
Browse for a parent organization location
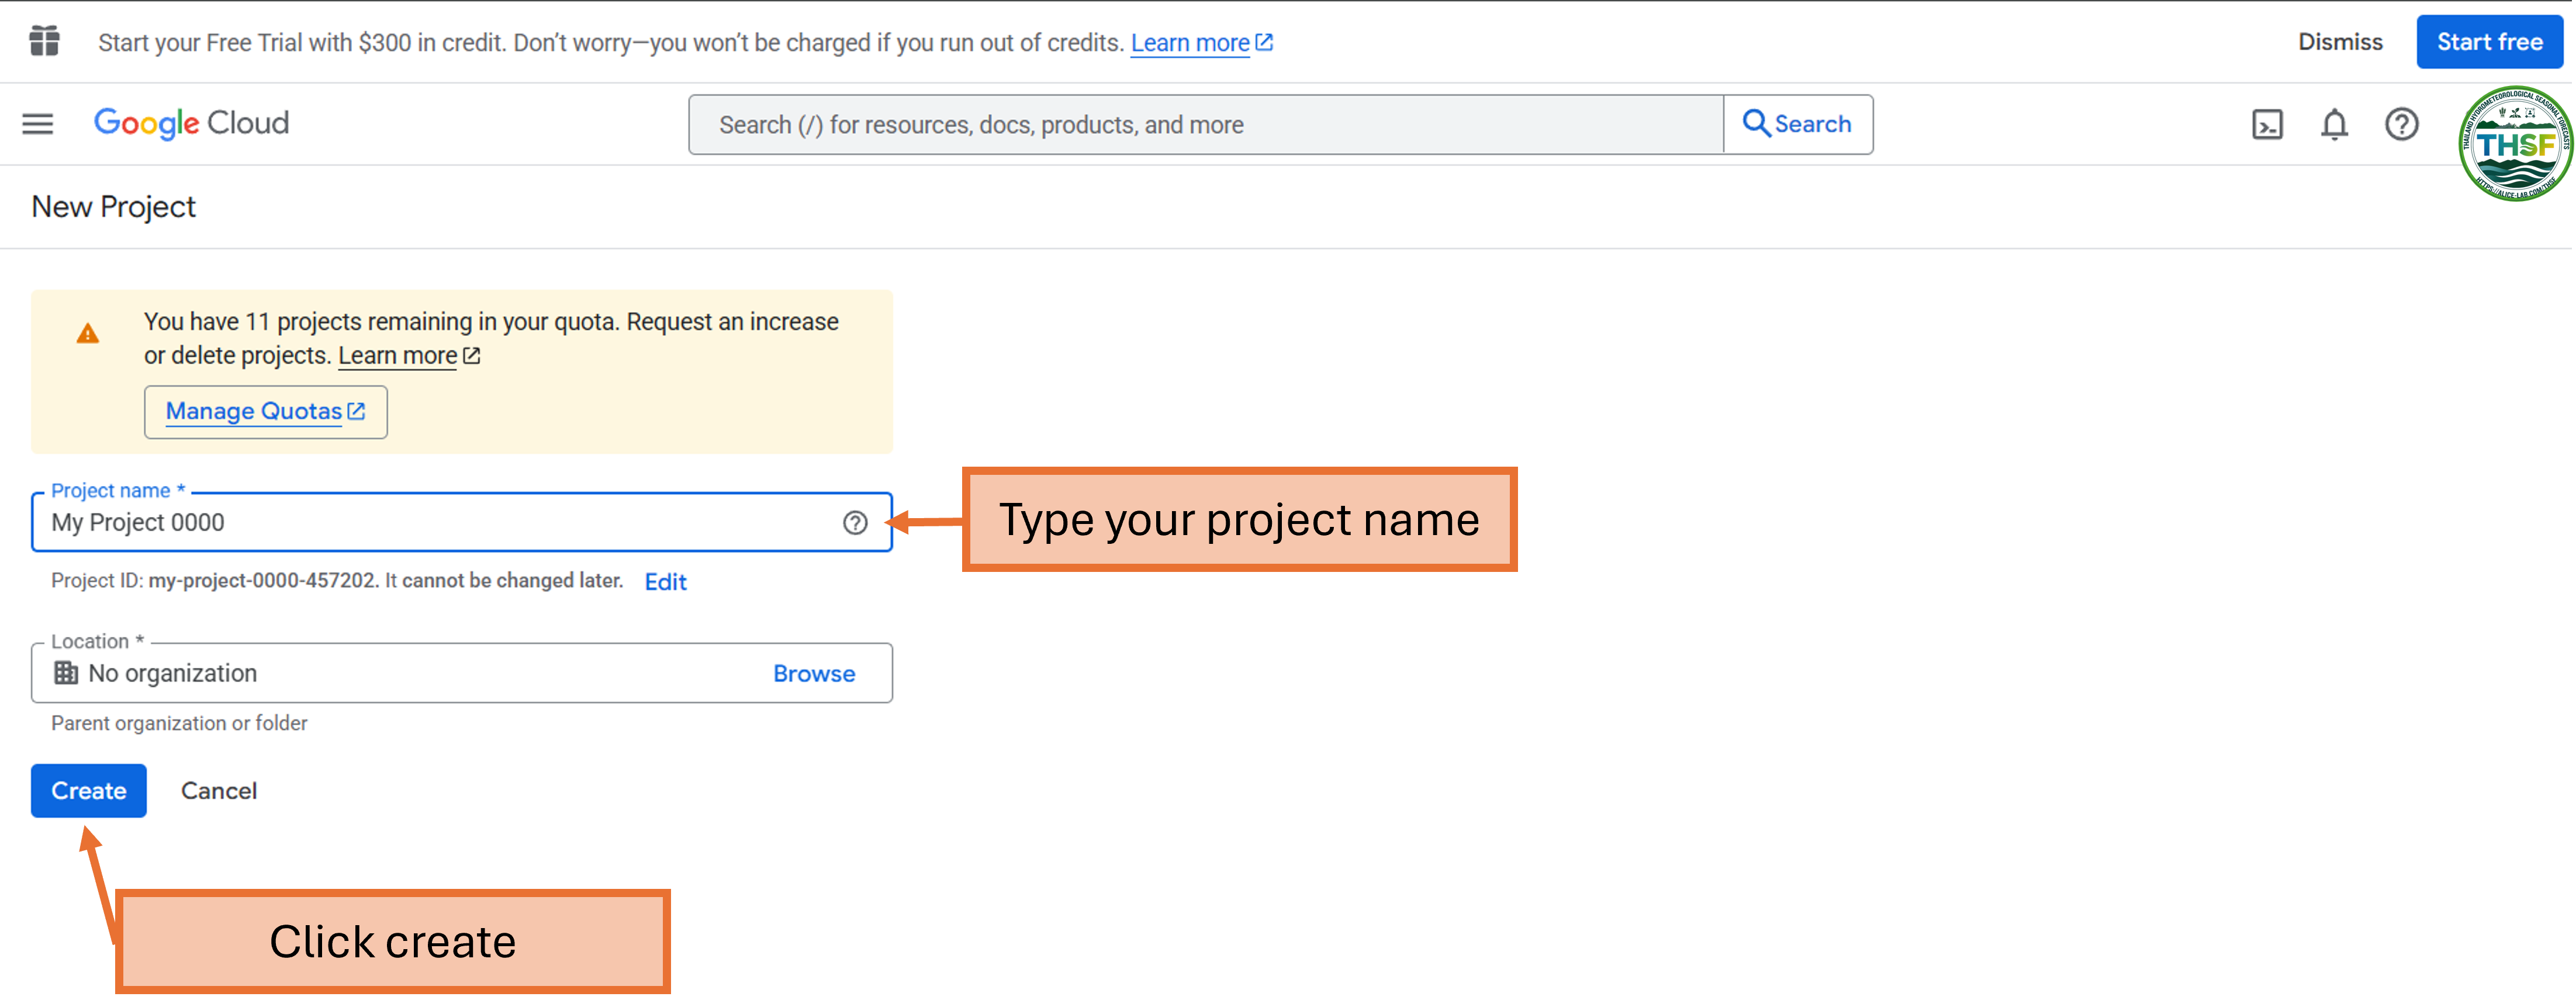[814, 674]
